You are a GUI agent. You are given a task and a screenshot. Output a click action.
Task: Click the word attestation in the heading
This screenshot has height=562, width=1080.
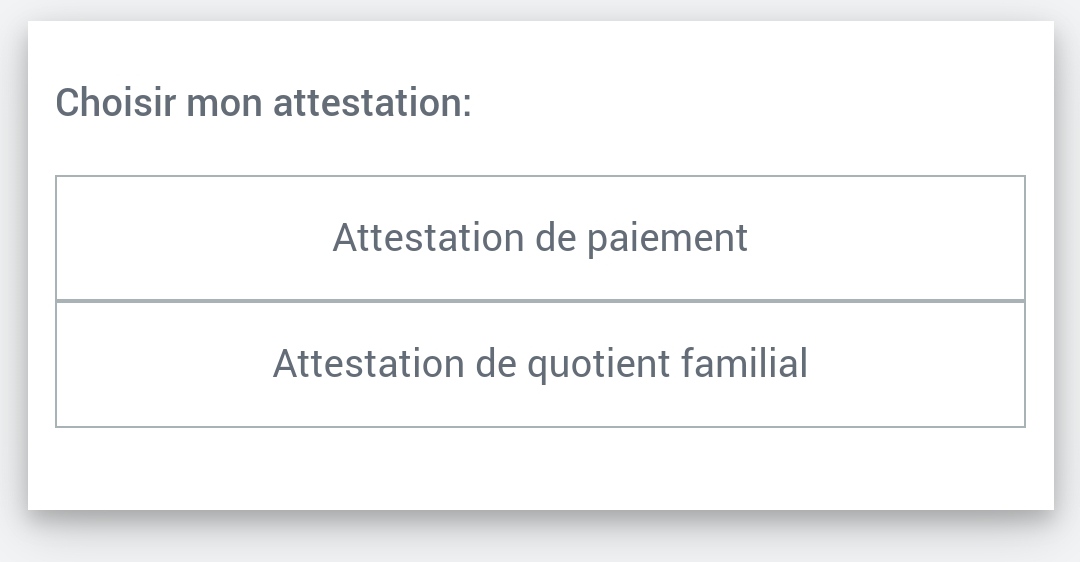pos(368,103)
